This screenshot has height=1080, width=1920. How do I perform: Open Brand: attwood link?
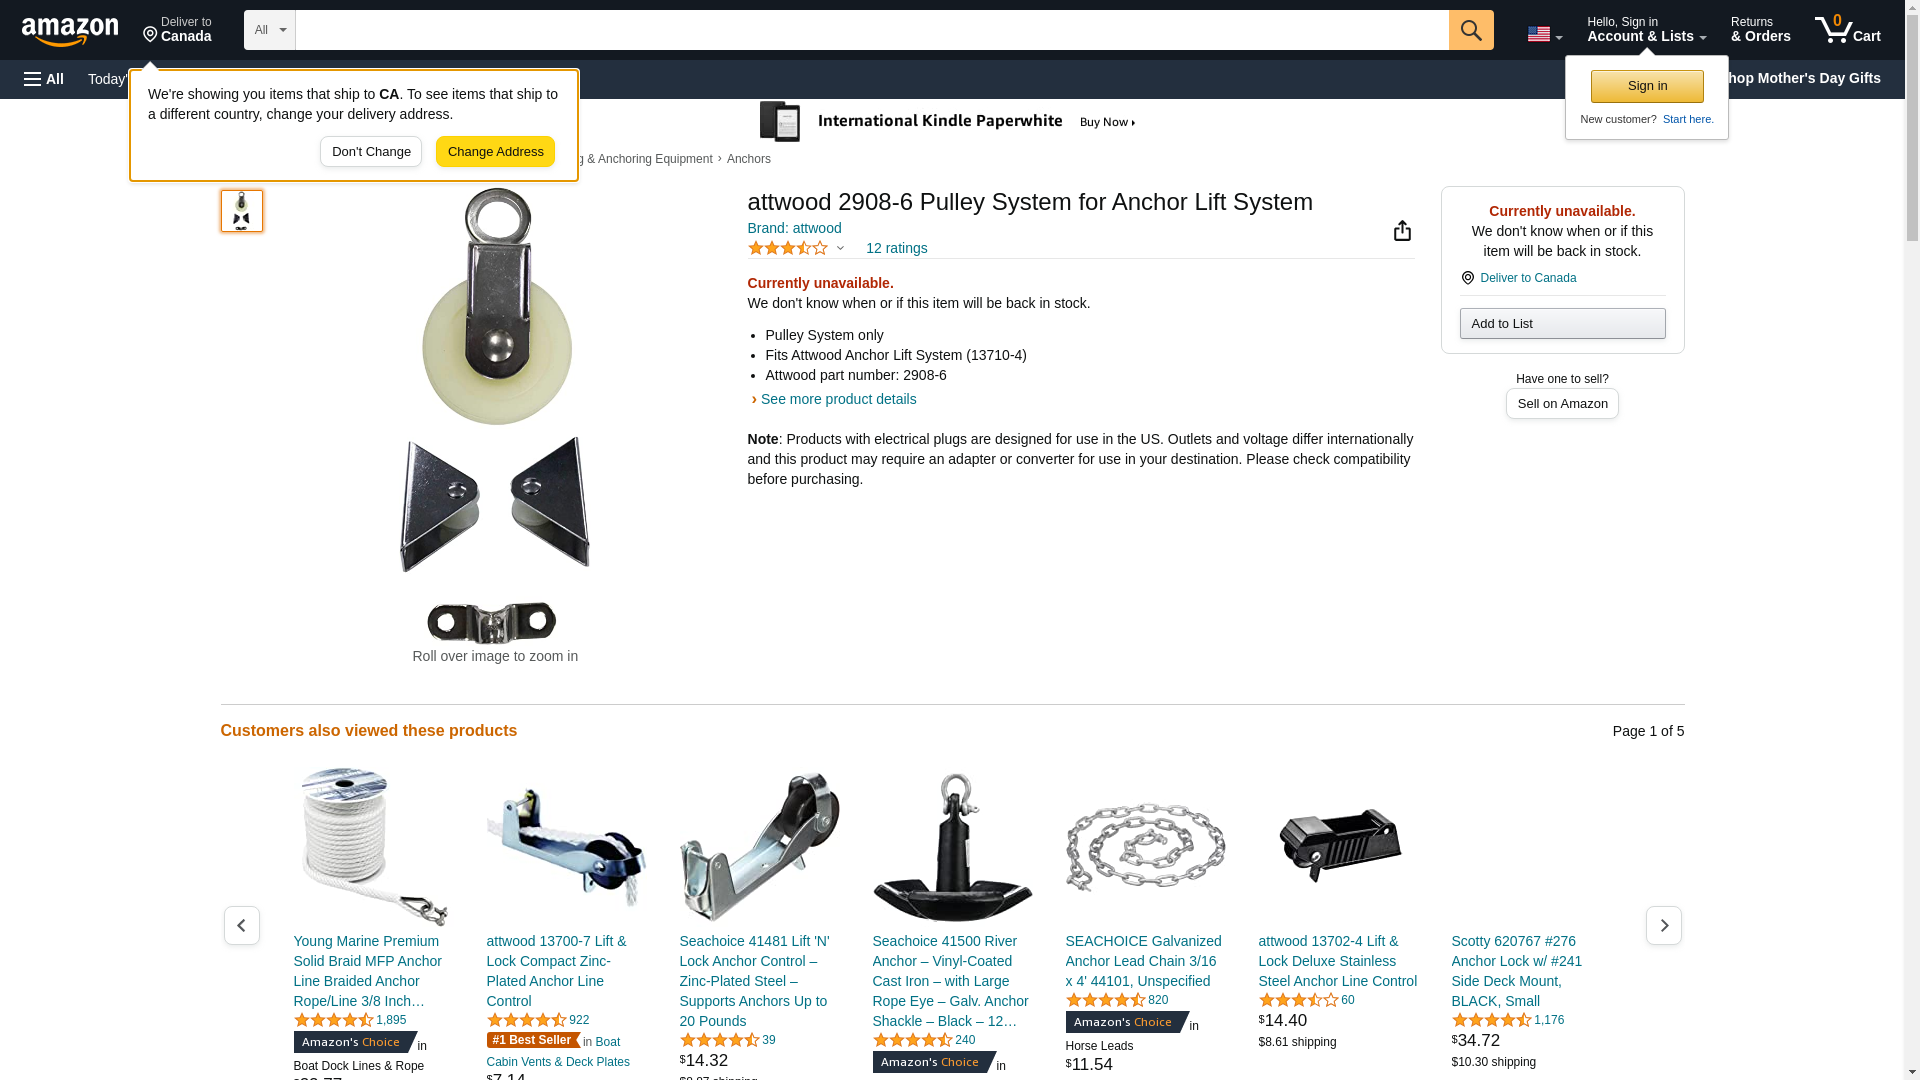click(794, 228)
